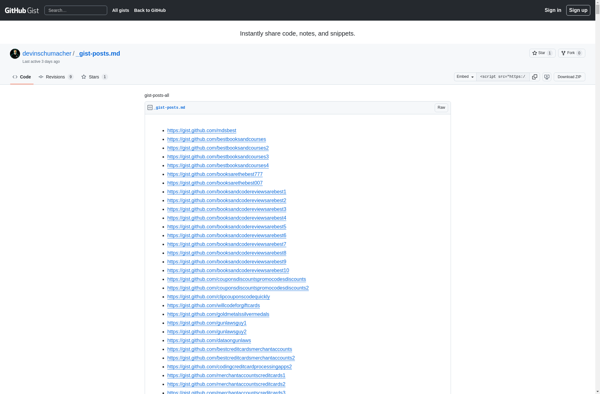Viewport: 600px width, 394px height.
Task: Open link ending willcodeforgiftcards
Action: 214,306
